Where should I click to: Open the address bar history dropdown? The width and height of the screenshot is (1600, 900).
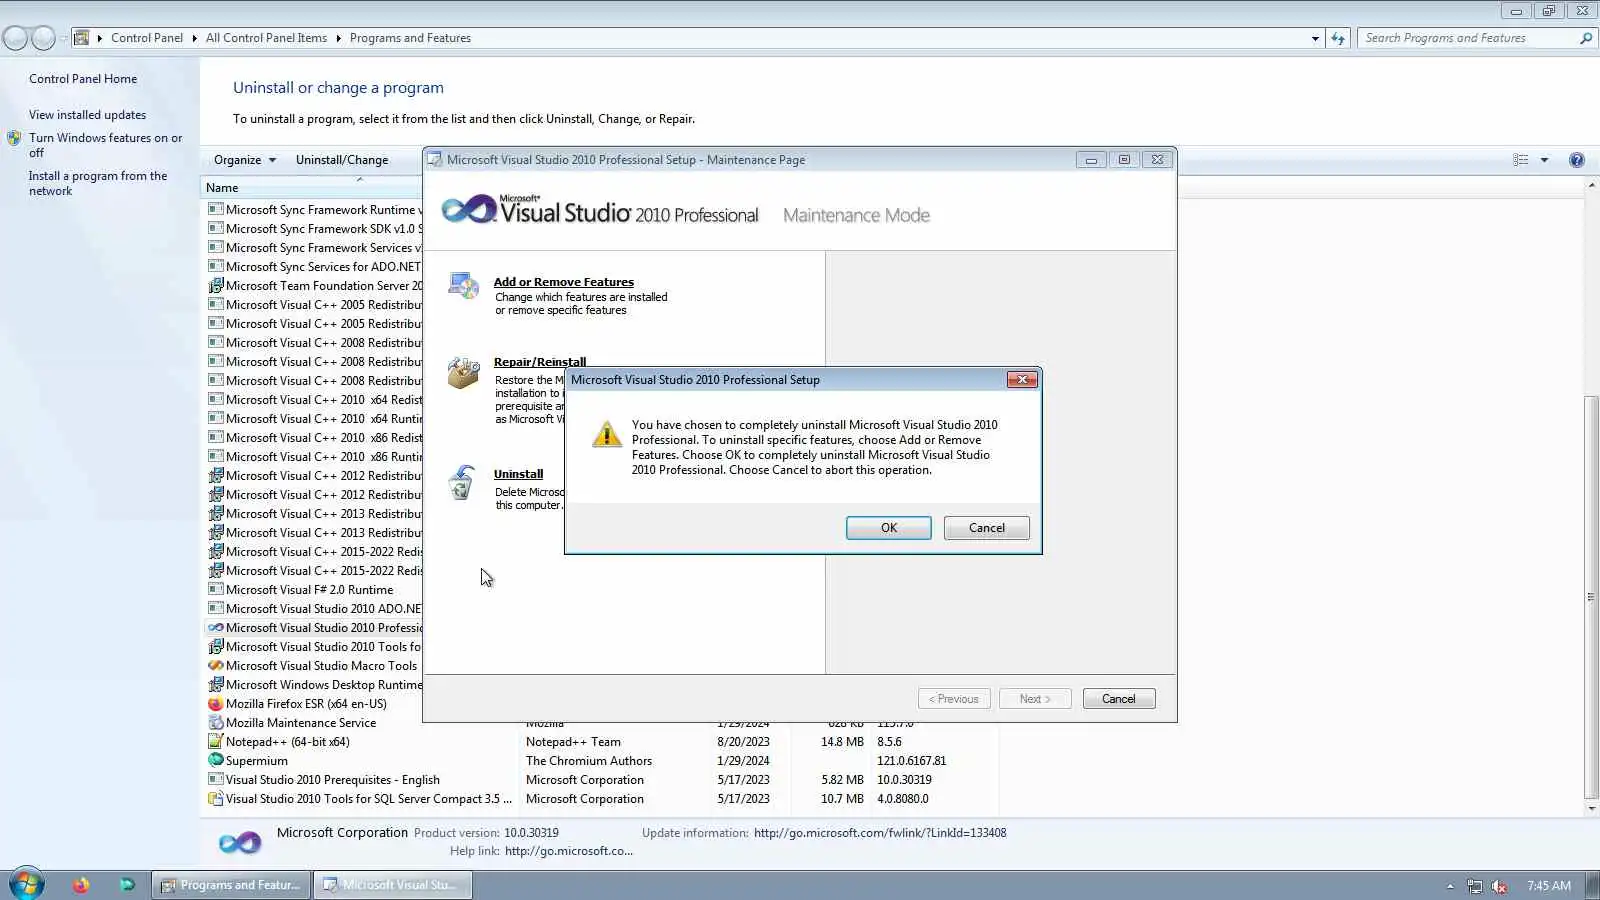(x=1315, y=38)
